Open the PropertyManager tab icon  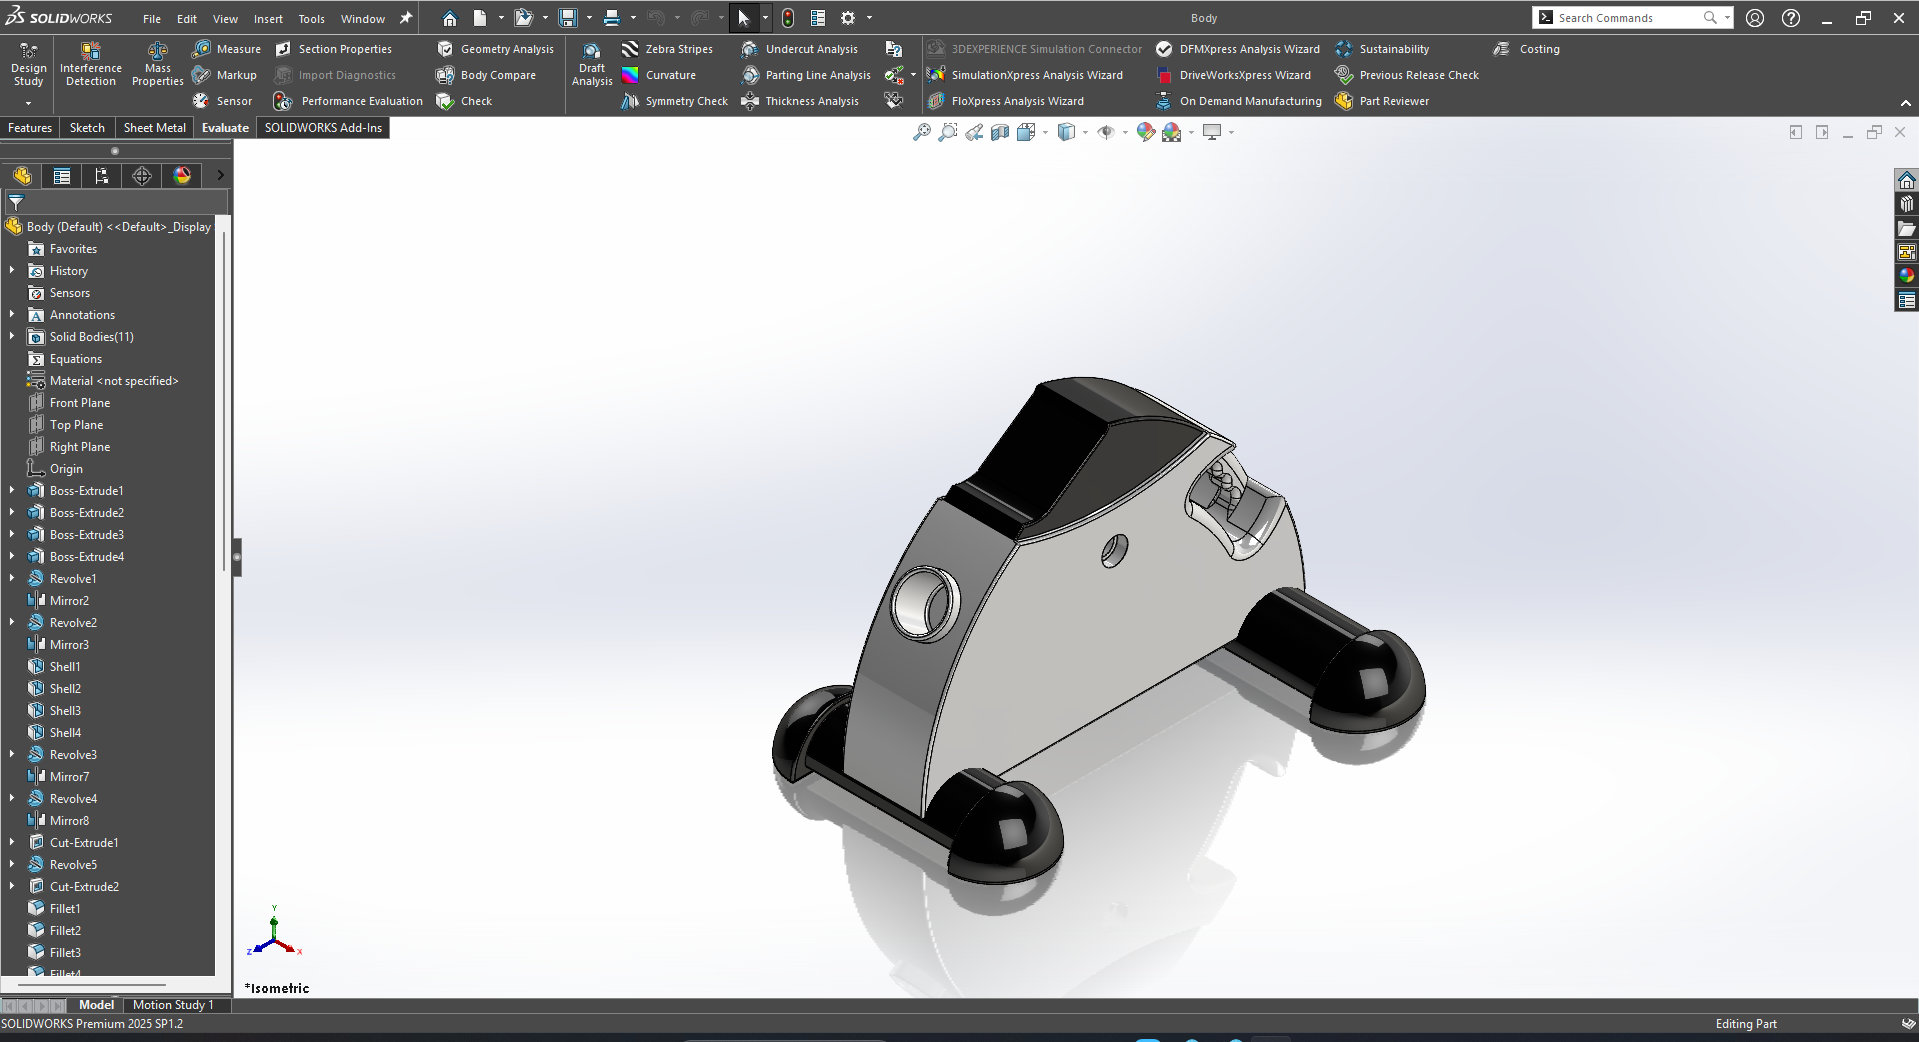[62, 176]
